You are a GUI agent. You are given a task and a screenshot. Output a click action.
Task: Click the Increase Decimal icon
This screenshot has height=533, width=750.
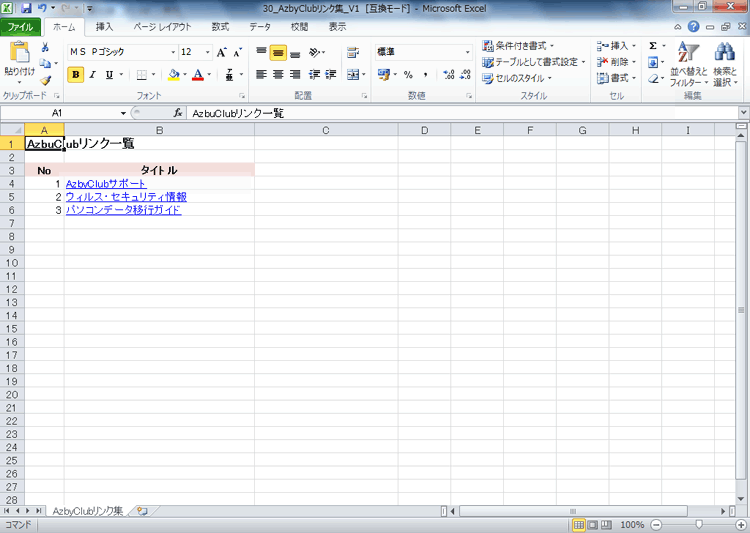click(449, 75)
